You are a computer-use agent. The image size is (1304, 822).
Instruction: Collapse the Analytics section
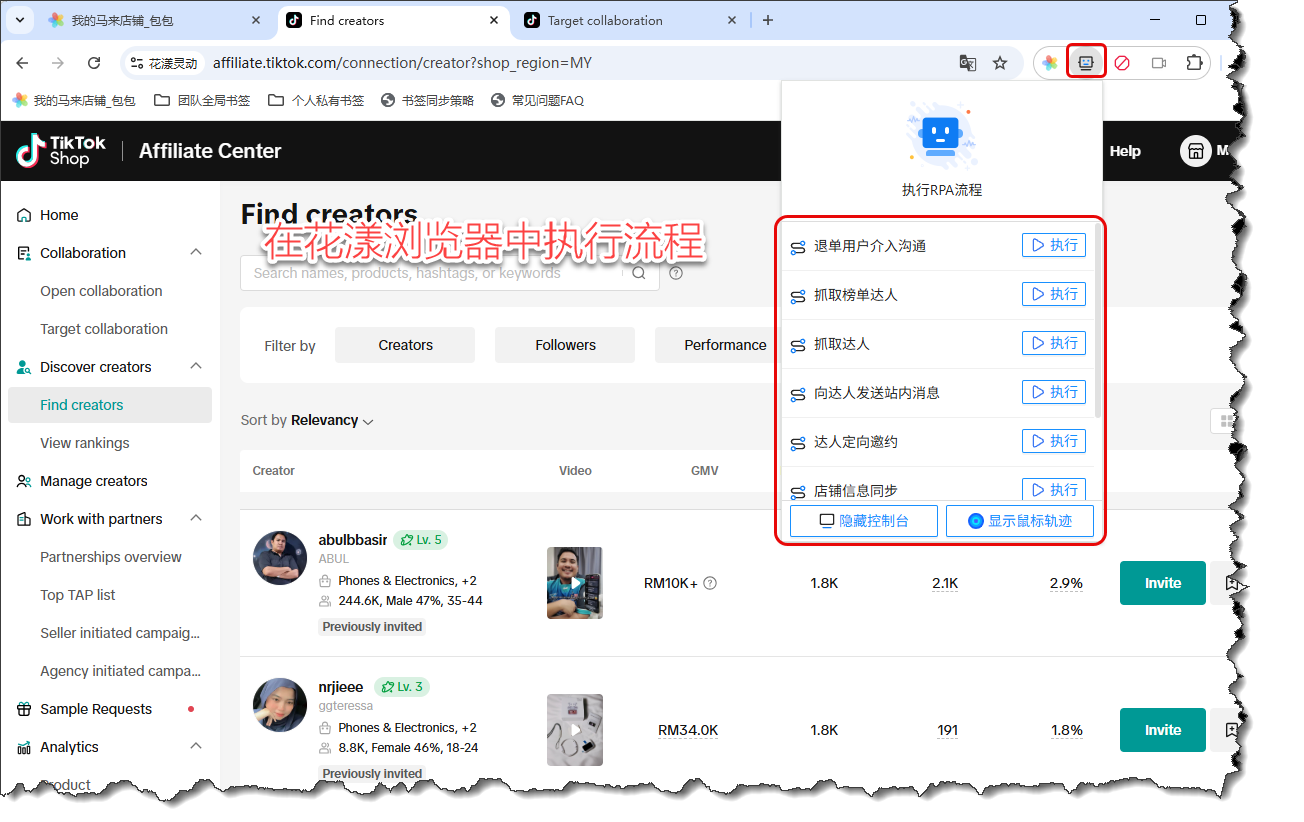pyautogui.click(x=196, y=747)
